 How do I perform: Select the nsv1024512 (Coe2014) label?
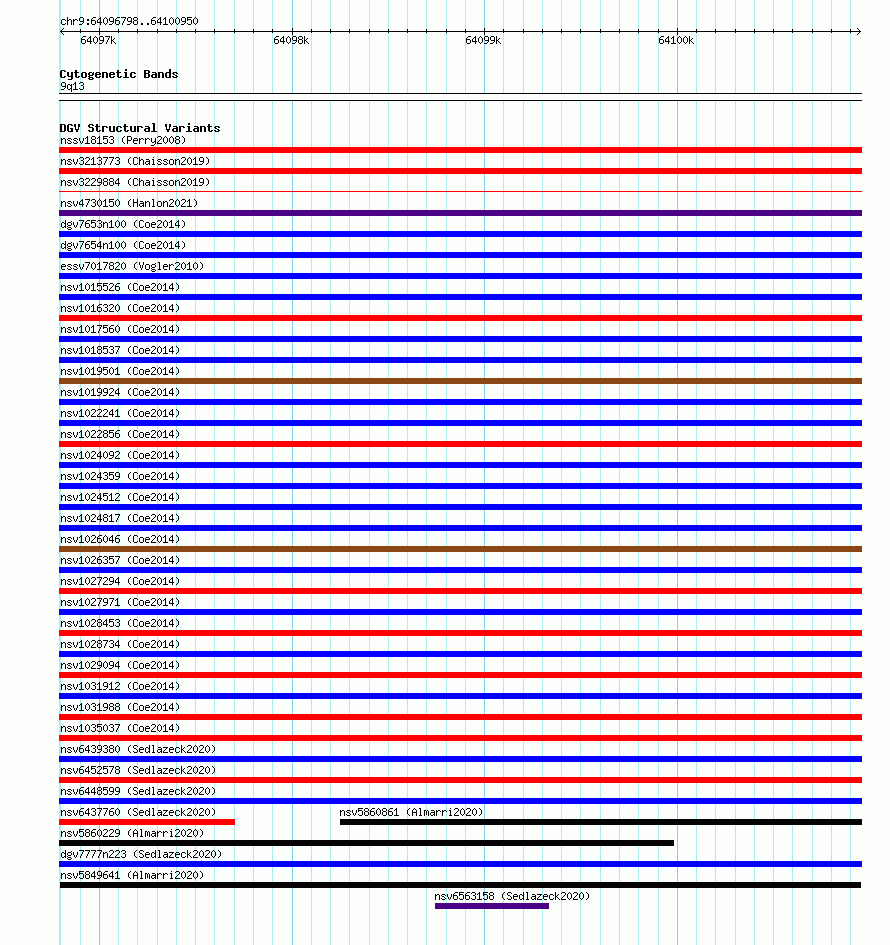coord(120,498)
